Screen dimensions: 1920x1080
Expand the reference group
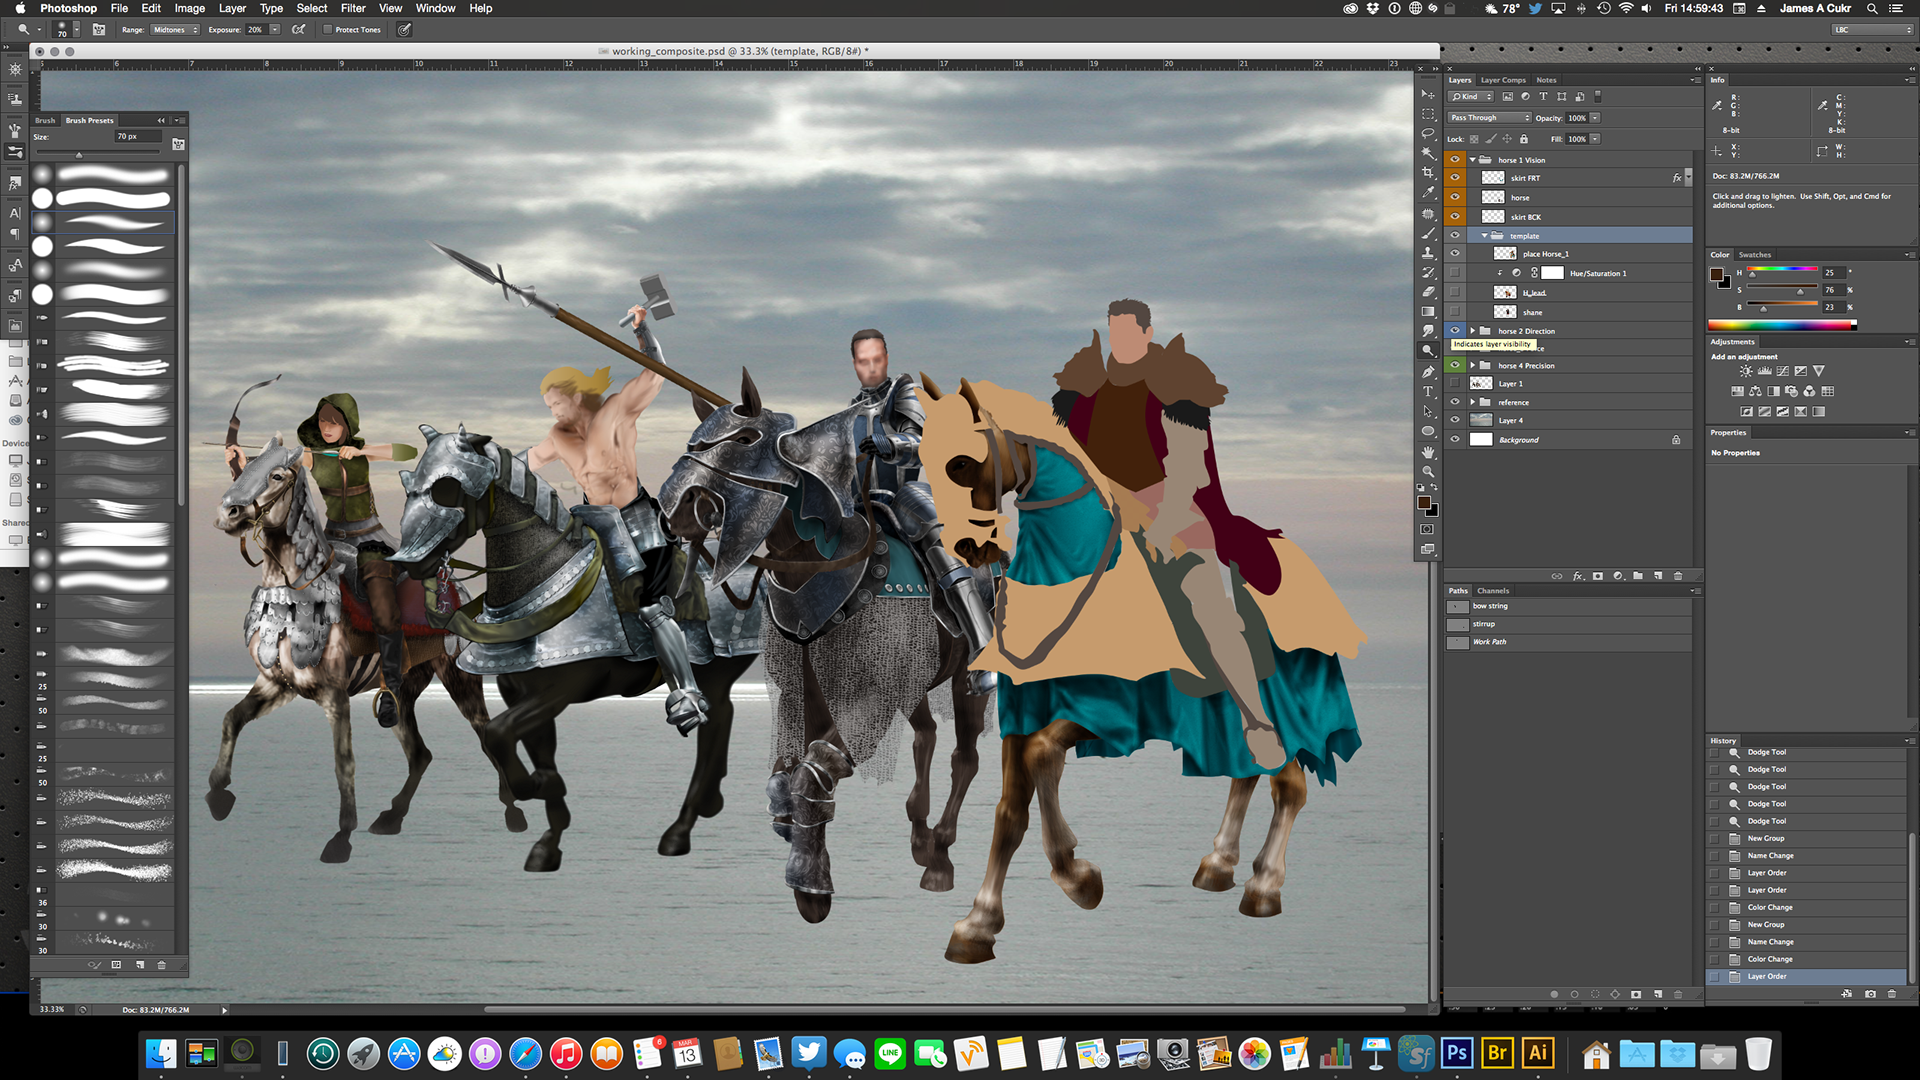pyautogui.click(x=1472, y=402)
